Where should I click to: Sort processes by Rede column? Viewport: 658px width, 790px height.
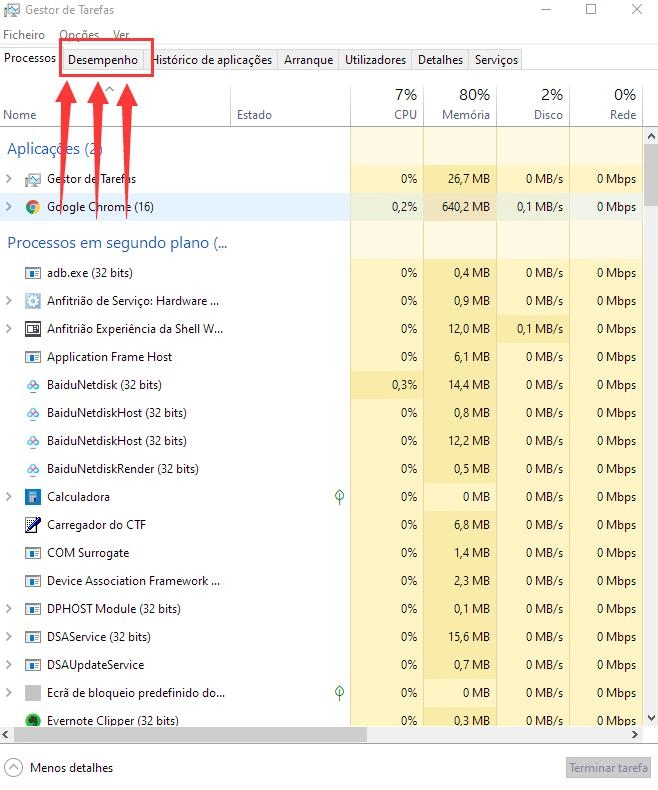pyautogui.click(x=606, y=106)
